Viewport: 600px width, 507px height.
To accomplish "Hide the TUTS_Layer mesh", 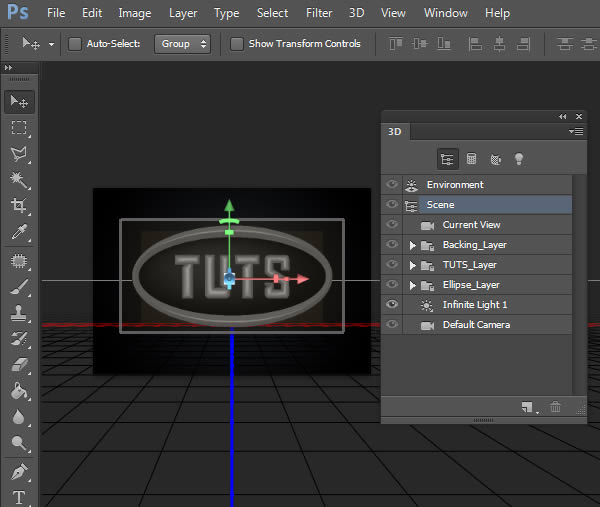I will 392,264.
